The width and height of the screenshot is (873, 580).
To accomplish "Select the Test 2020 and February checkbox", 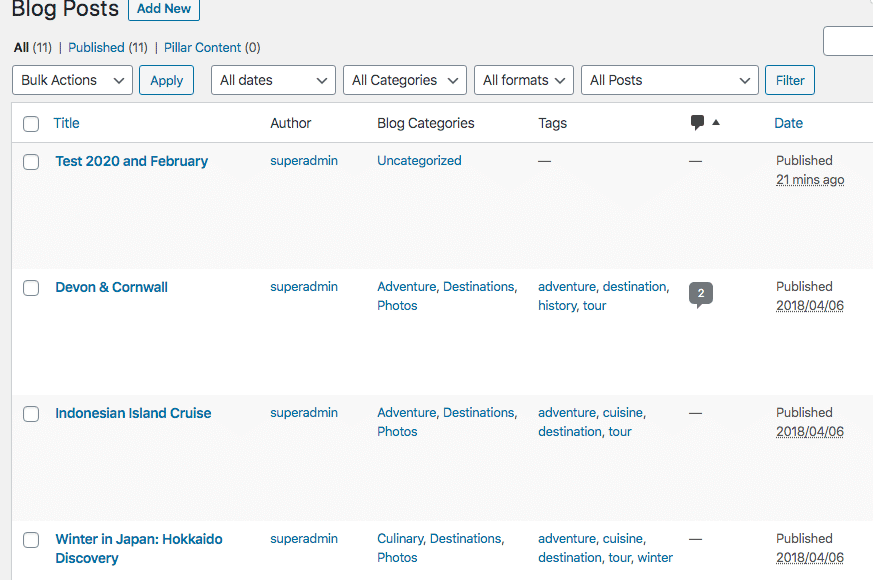I will coord(30,161).
